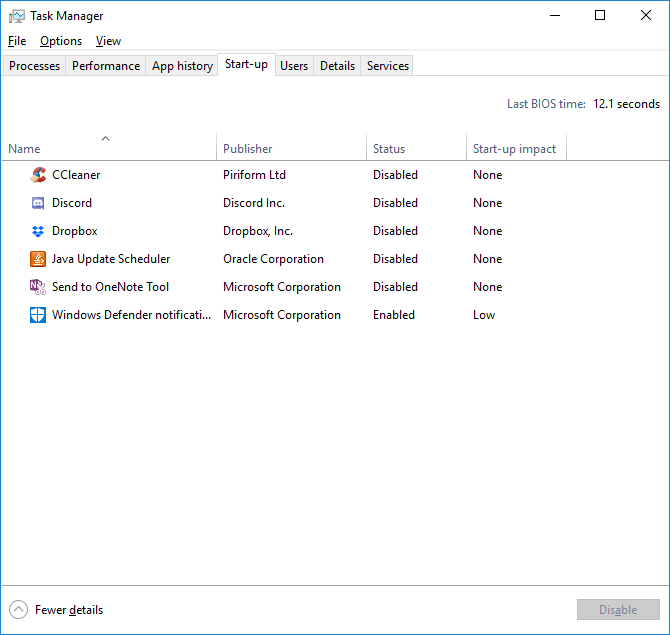Open the View menu
Image resolution: width=670 pixels, height=635 pixels.
pos(109,41)
